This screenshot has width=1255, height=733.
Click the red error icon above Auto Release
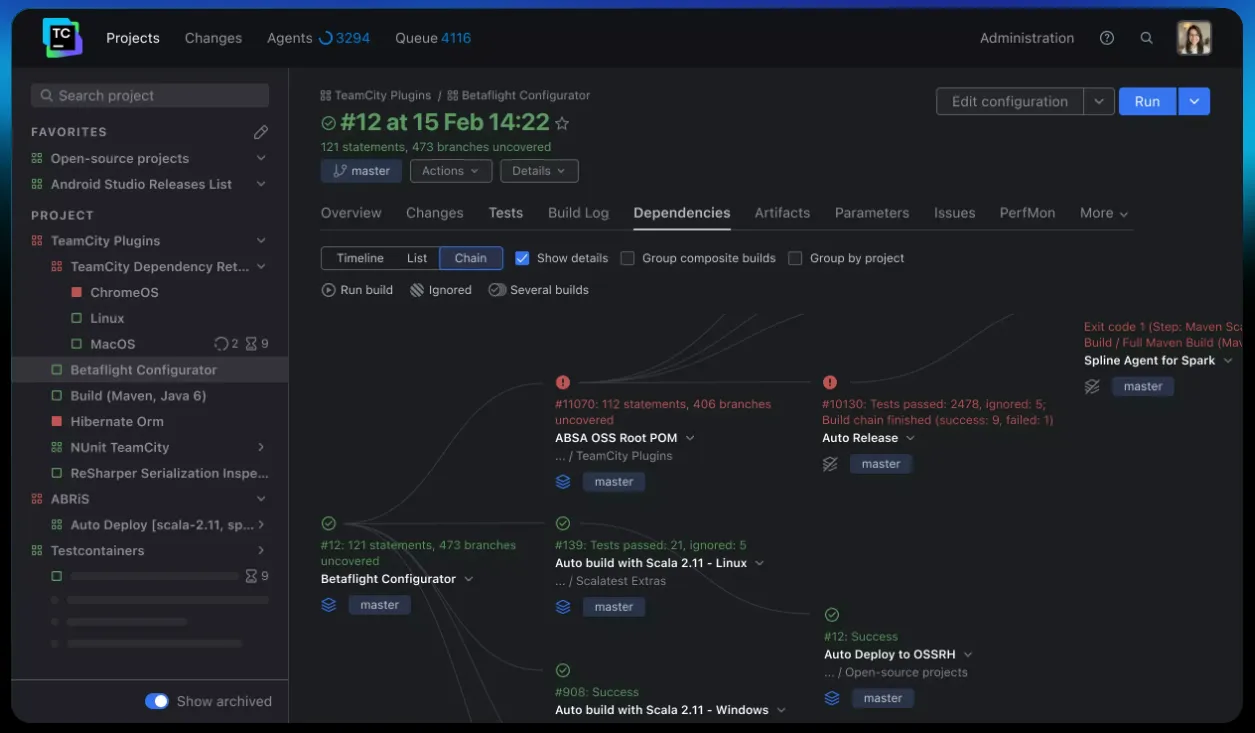tap(830, 382)
